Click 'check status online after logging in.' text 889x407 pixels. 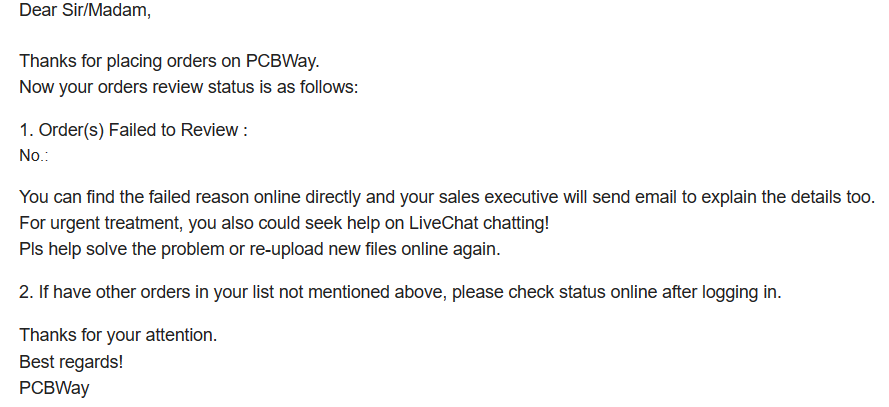click(x=645, y=292)
